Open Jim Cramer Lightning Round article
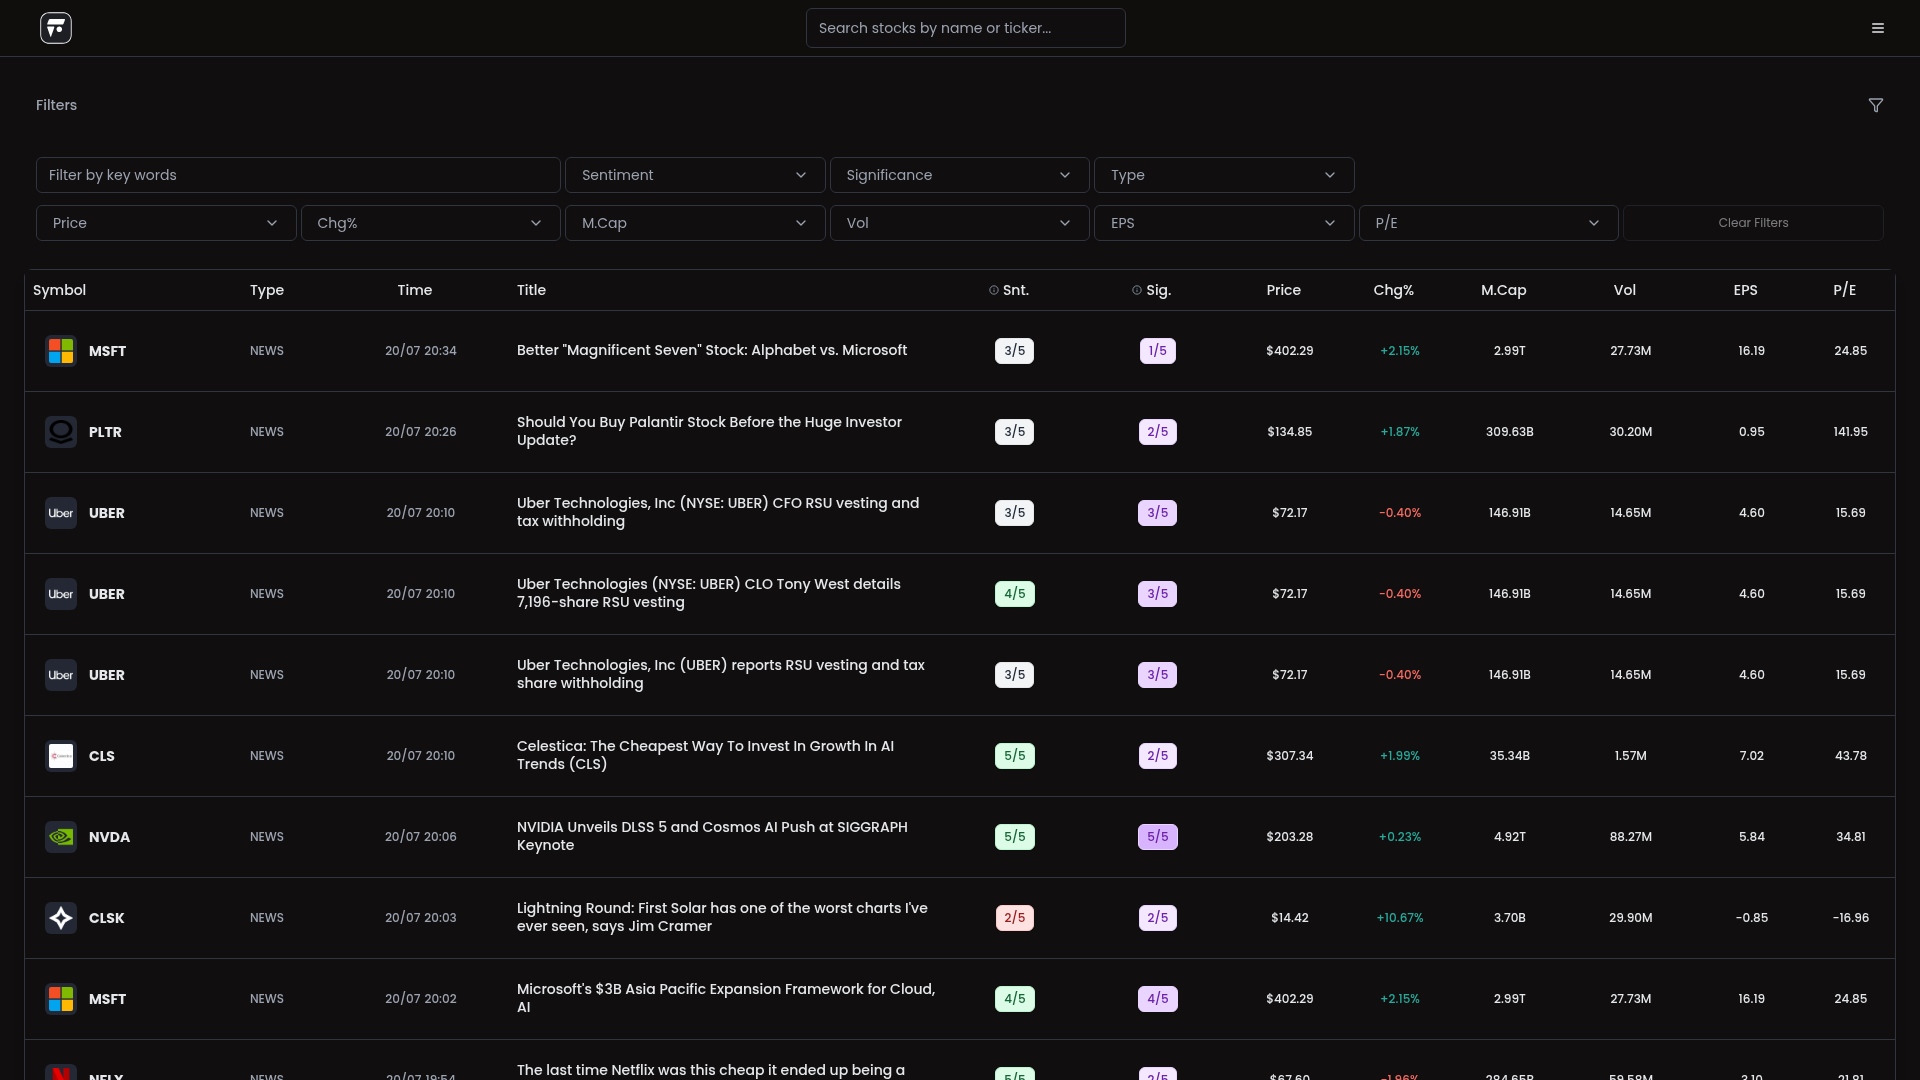Image resolution: width=1920 pixels, height=1080 pixels. pyautogui.click(x=722, y=917)
